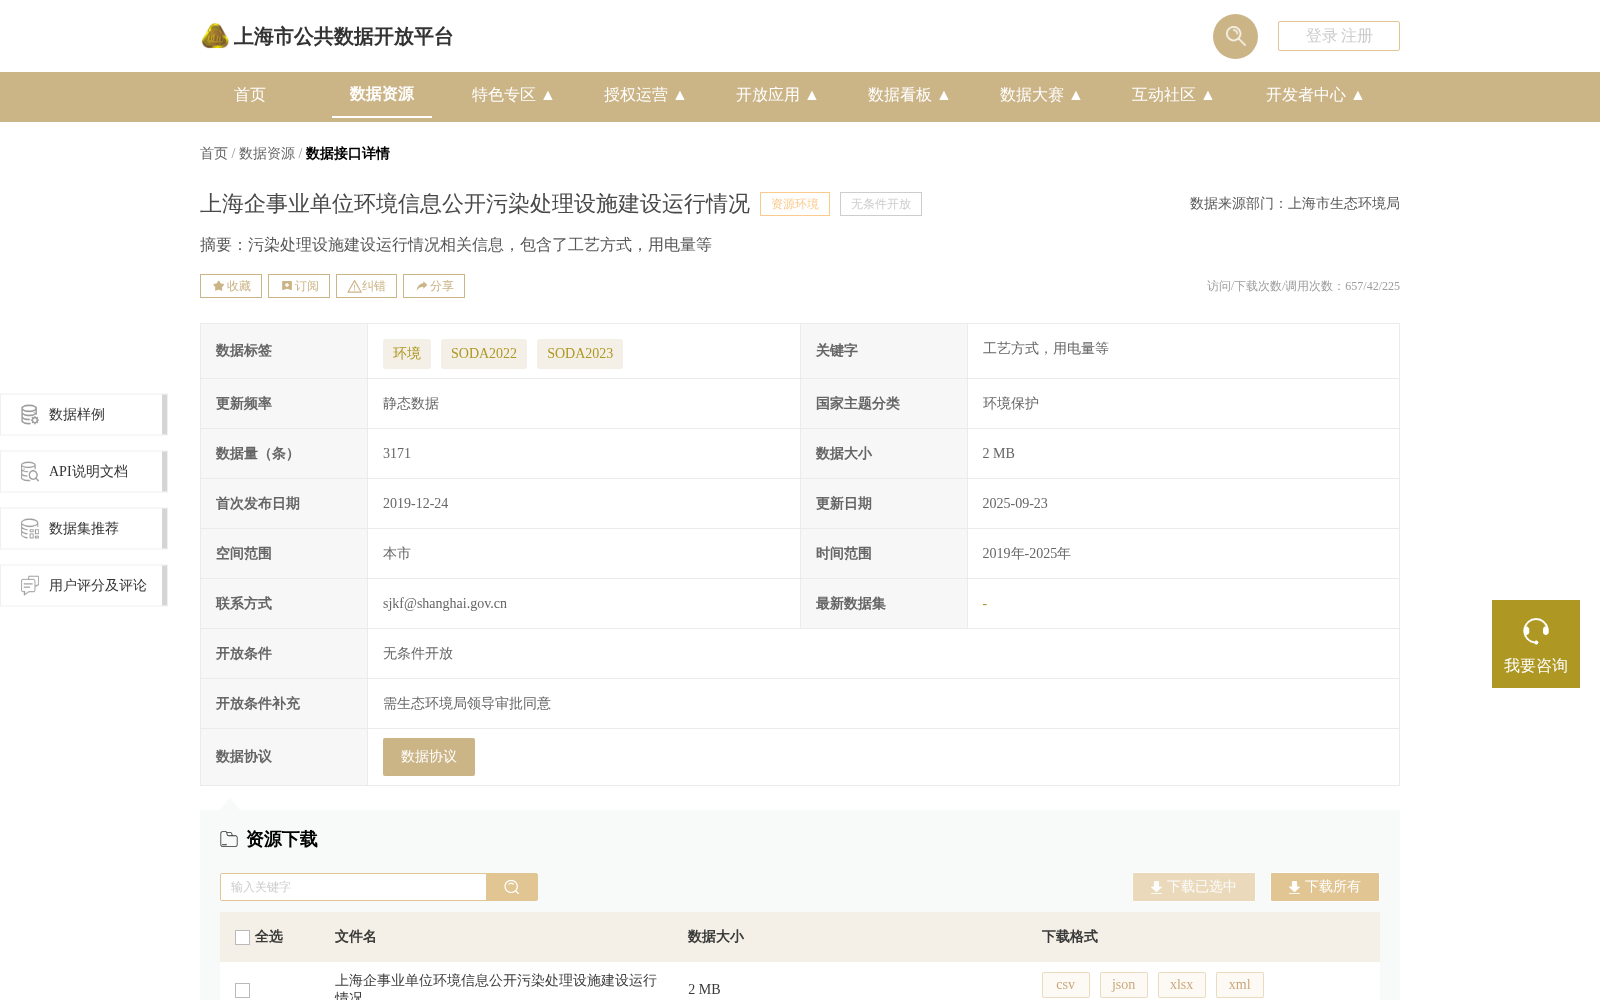Open 数据大赛 nav item

(x=1032, y=95)
